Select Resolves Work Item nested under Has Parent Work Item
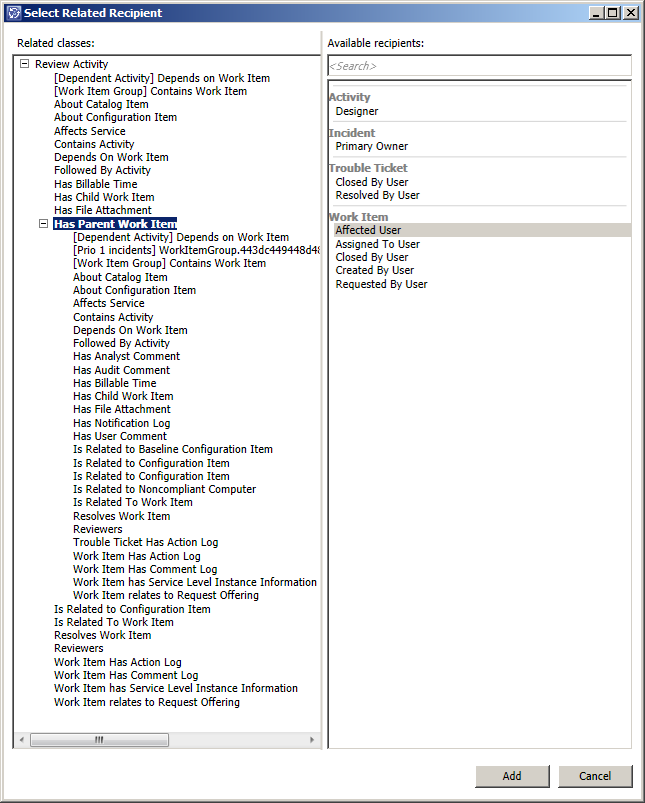This screenshot has height=803, width=645. pos(121,516)
